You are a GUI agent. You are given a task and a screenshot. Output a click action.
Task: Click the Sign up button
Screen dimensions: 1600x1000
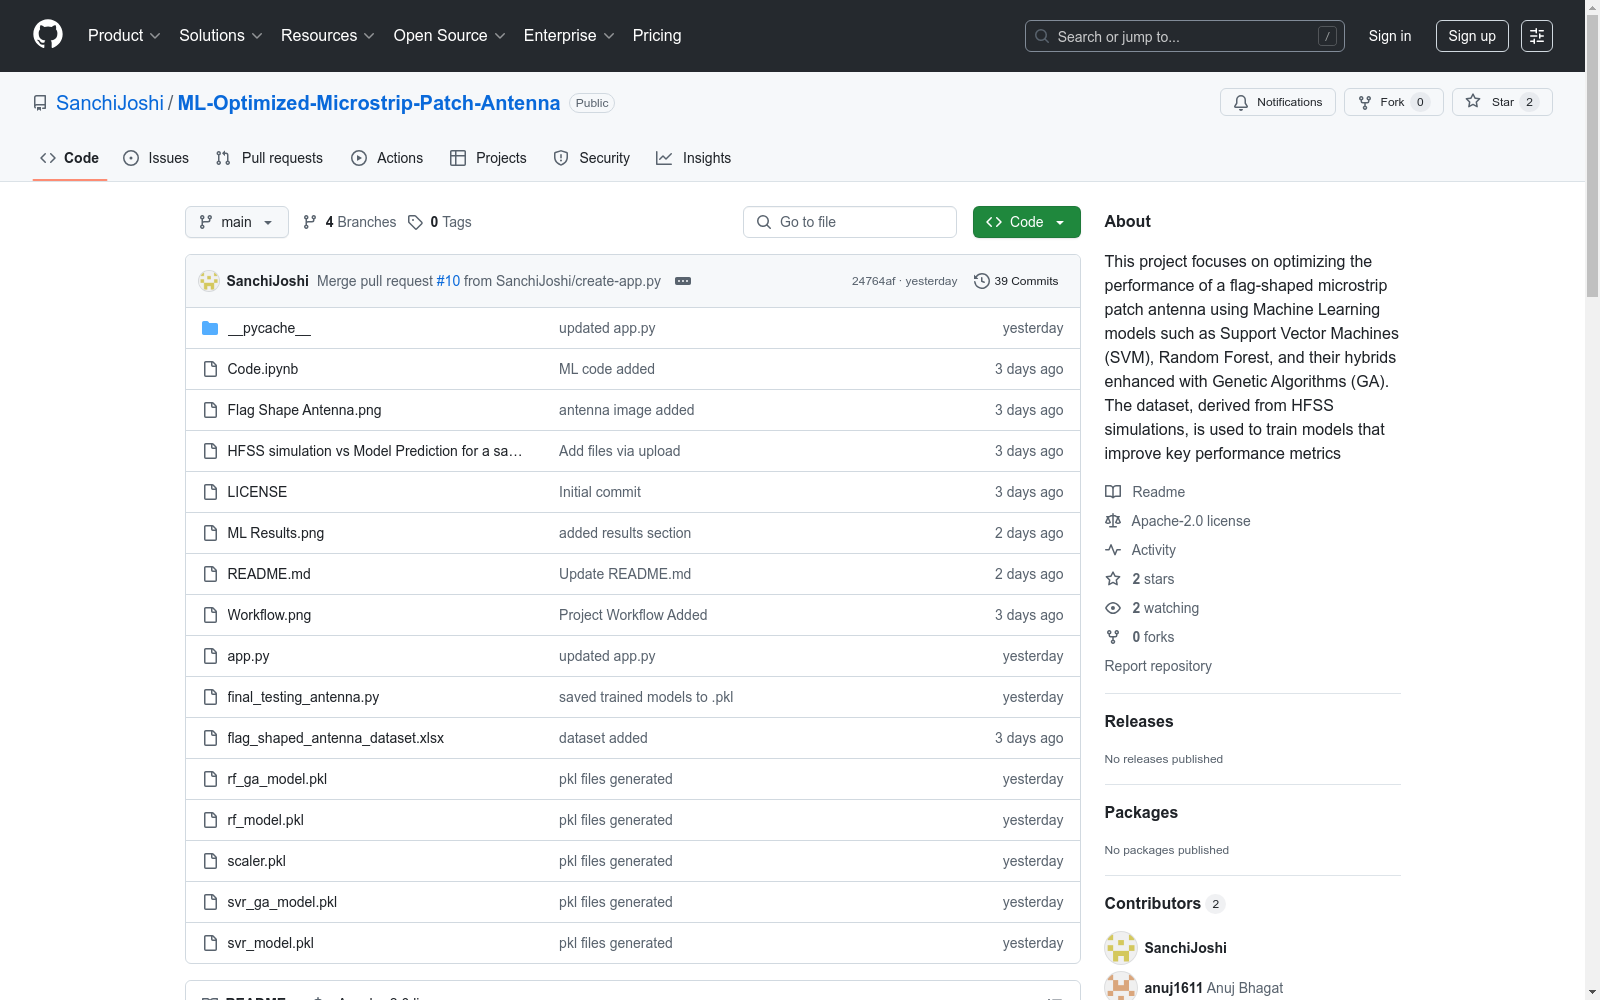(1472, 36)
